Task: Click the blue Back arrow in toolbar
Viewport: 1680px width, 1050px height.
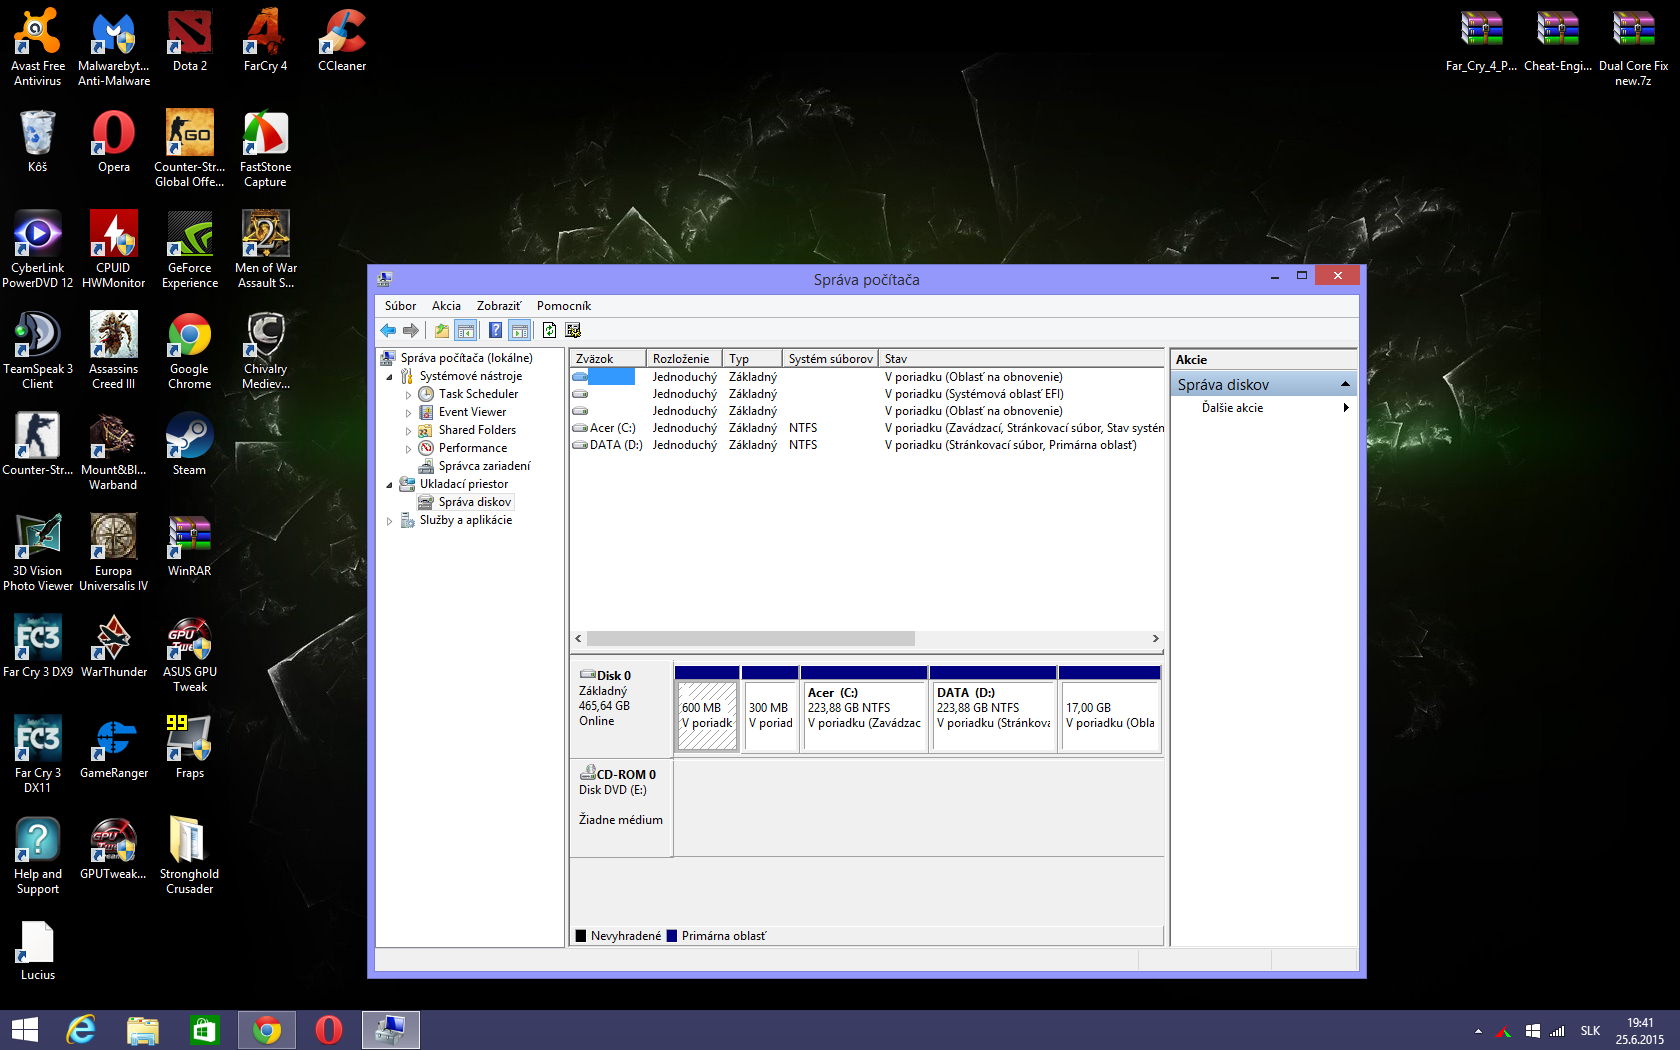Action: point(388,331)
